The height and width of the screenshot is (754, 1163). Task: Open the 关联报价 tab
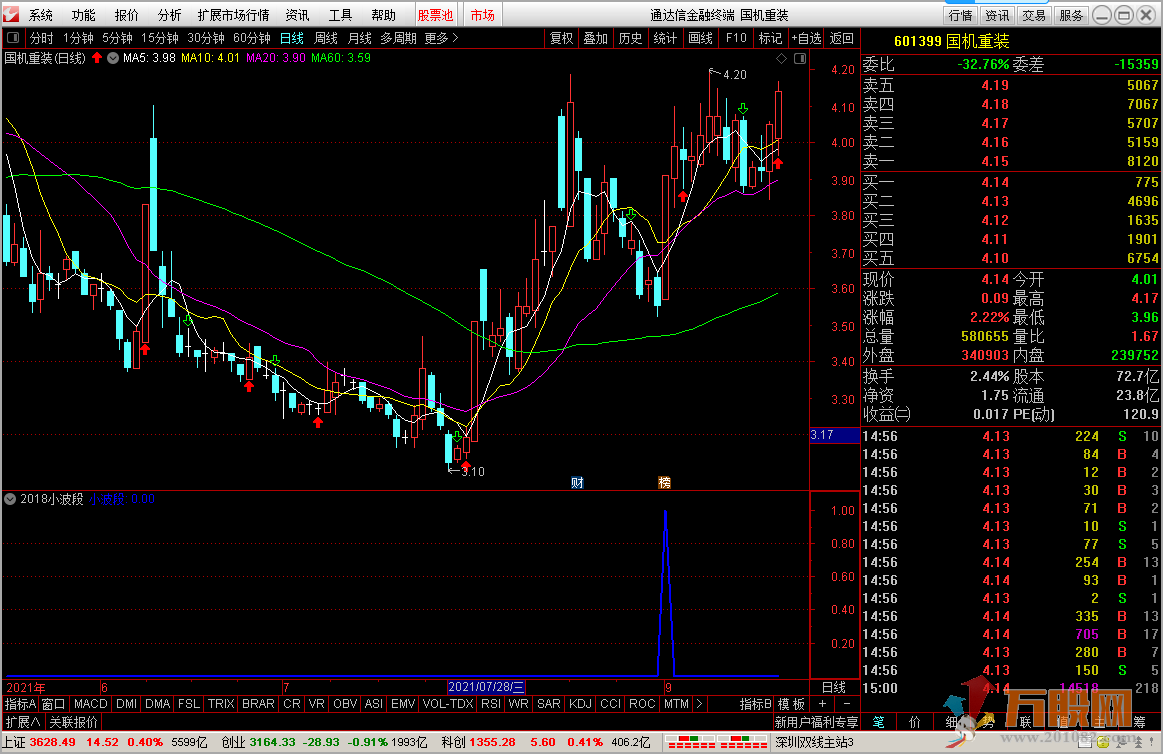pos(73,722)
